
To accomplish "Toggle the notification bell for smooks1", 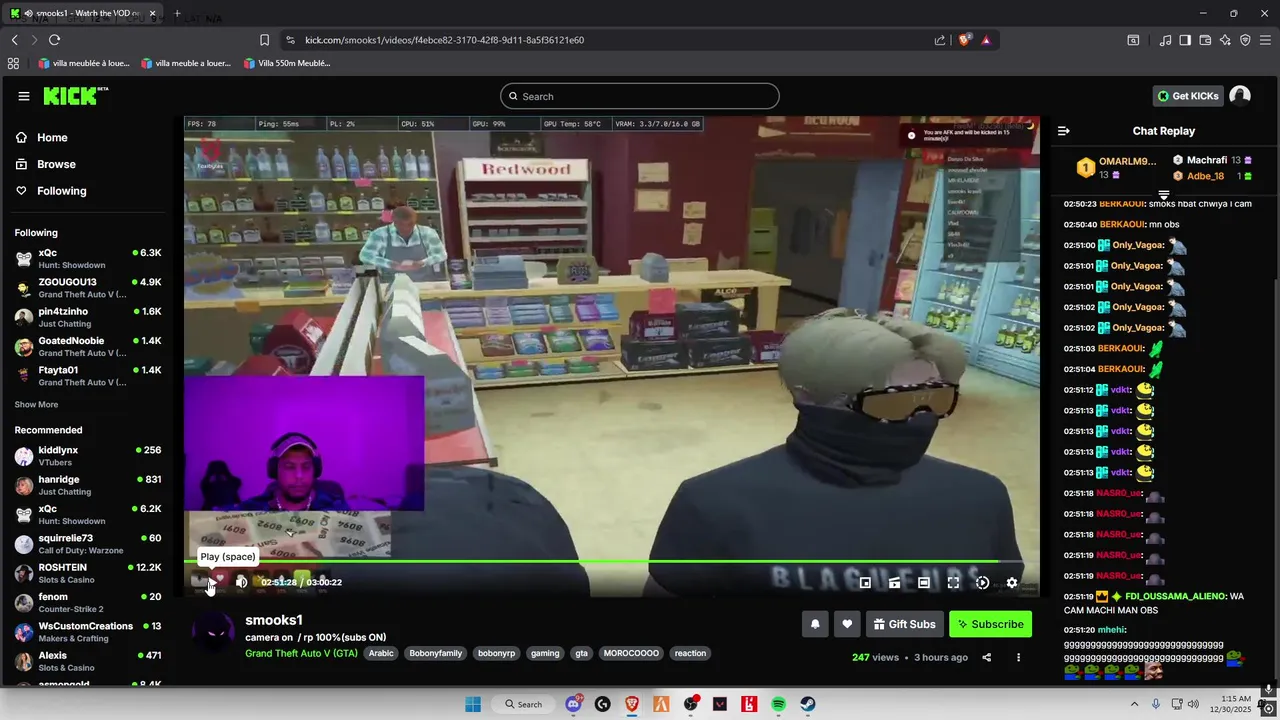I will (x=815, y=624).
